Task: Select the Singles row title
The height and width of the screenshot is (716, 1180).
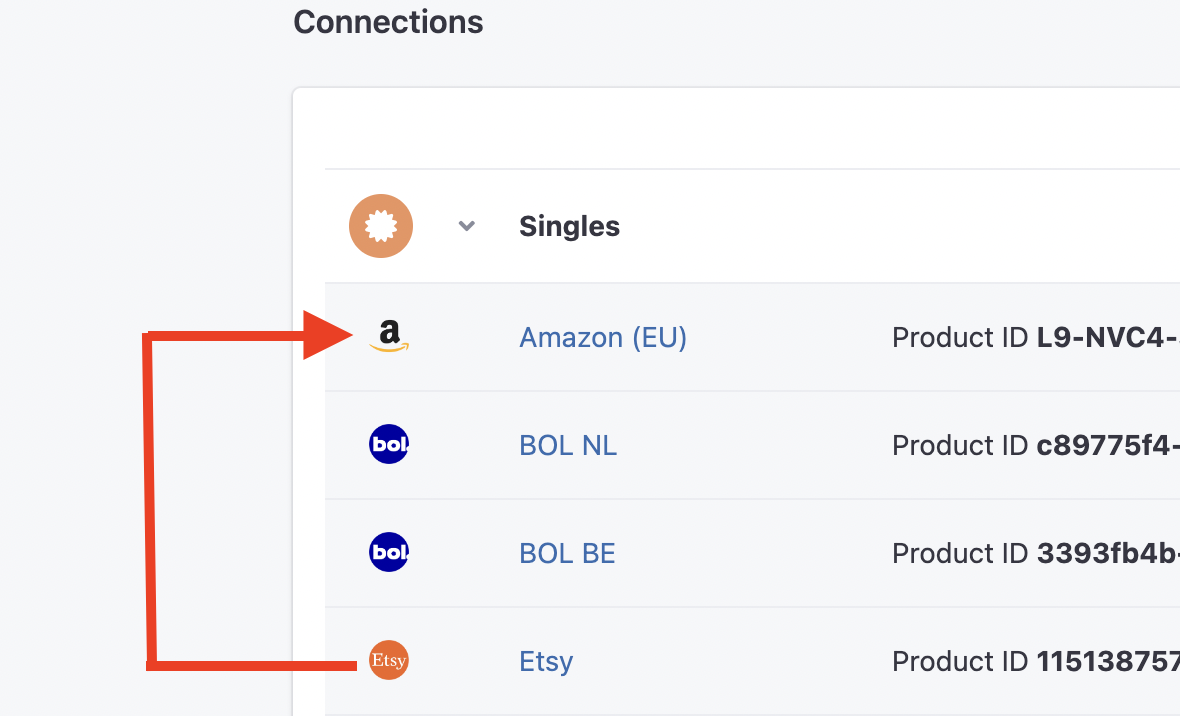Action: (x=570, y=226)
